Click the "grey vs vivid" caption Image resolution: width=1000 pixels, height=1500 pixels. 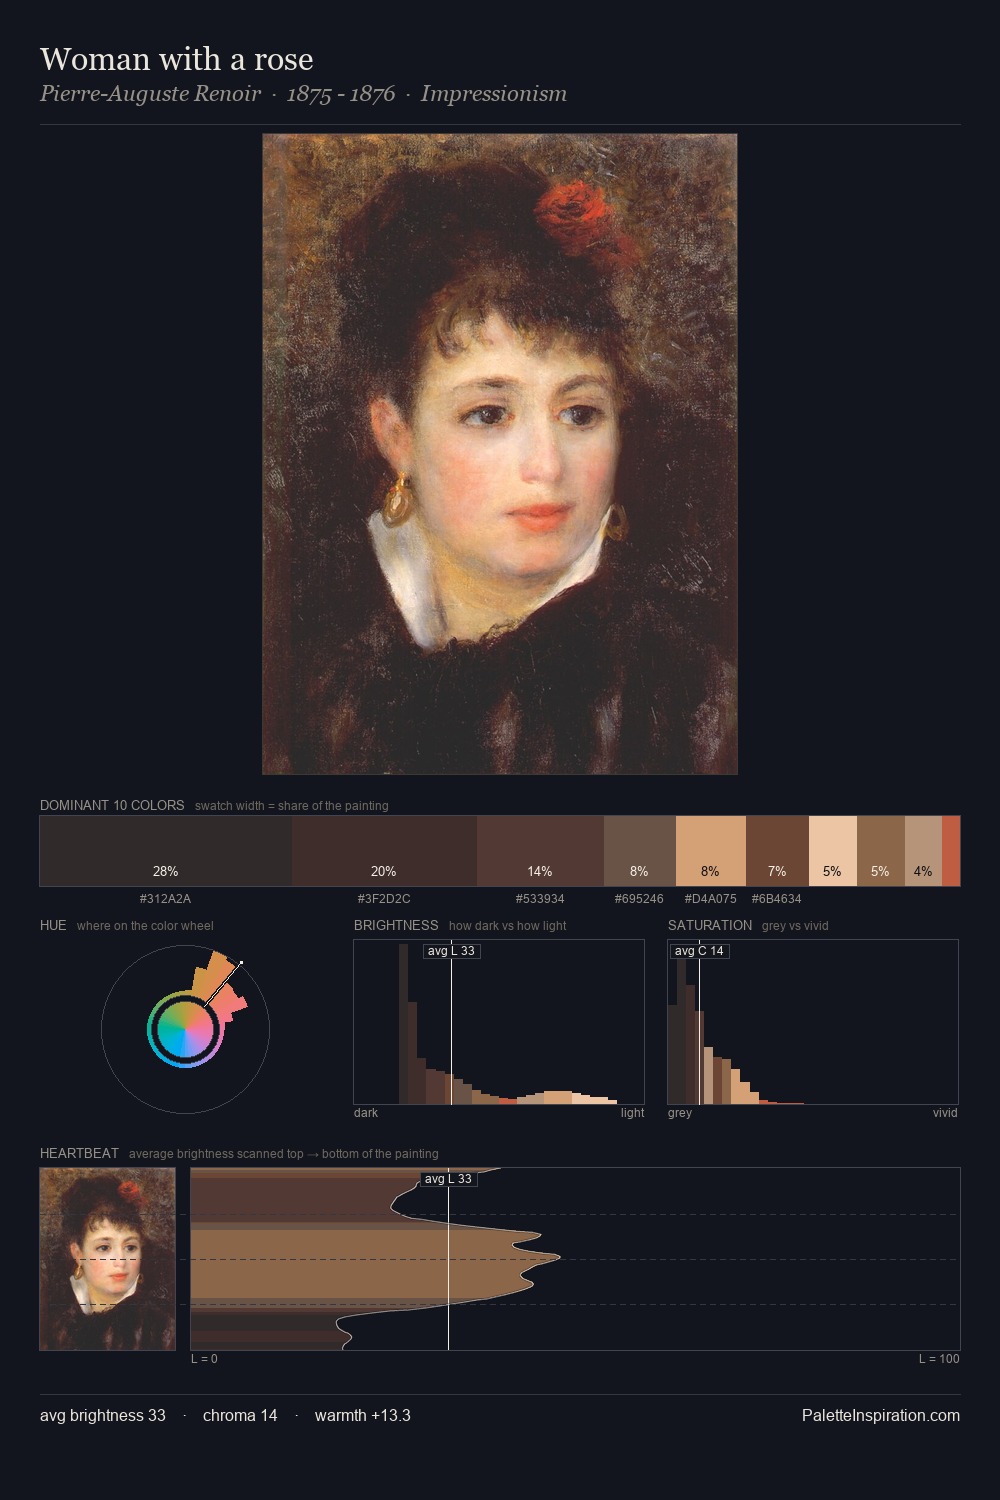795,925
